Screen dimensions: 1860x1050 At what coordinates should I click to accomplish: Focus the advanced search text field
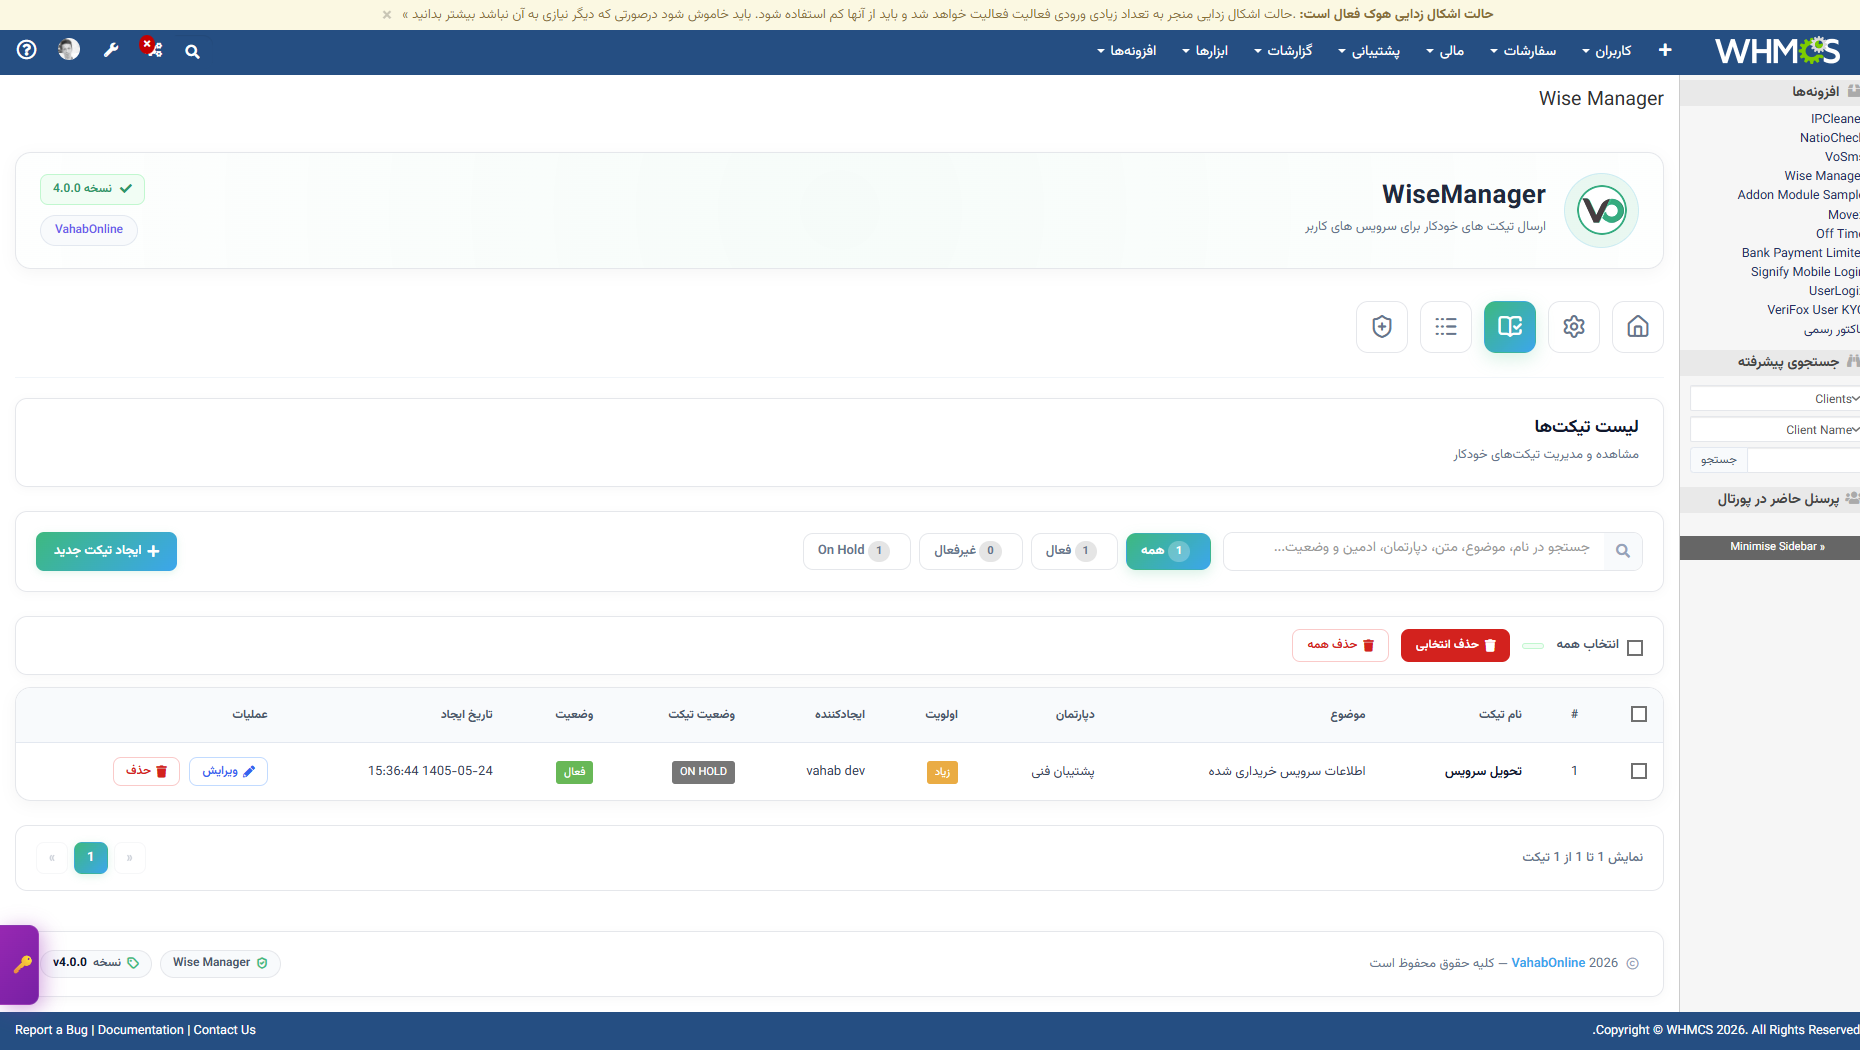pyautogui.click(x=1804, y=460)
